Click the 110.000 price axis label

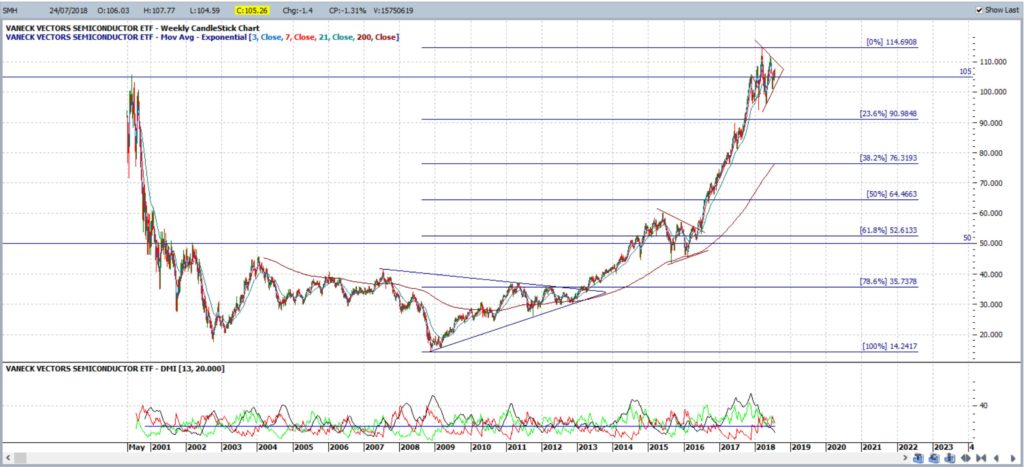coord(991,62)
